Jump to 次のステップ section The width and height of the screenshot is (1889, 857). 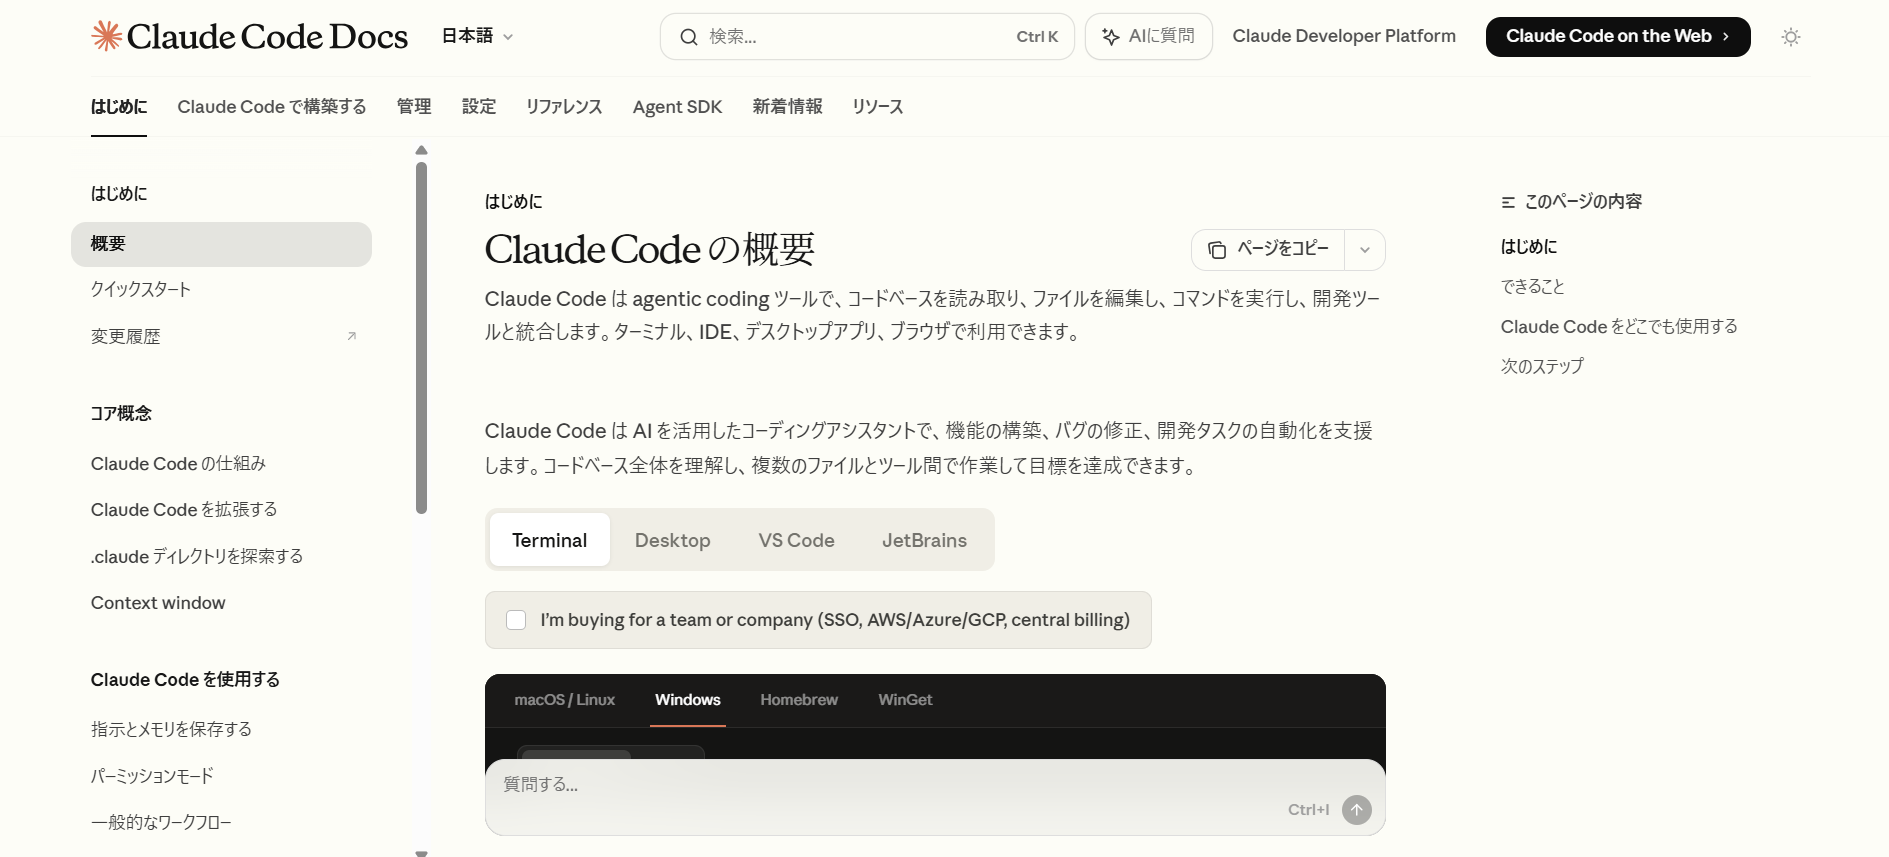click(x=1542, y=367)
